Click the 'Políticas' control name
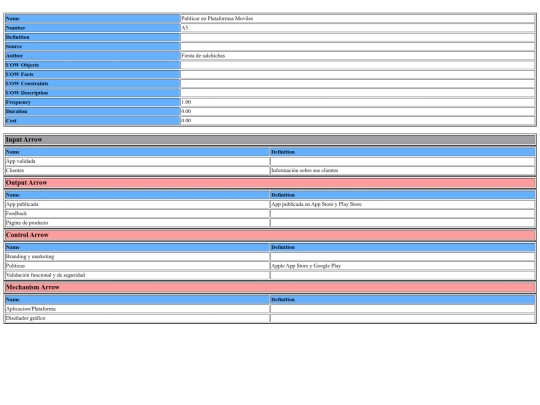 point(137,266)
